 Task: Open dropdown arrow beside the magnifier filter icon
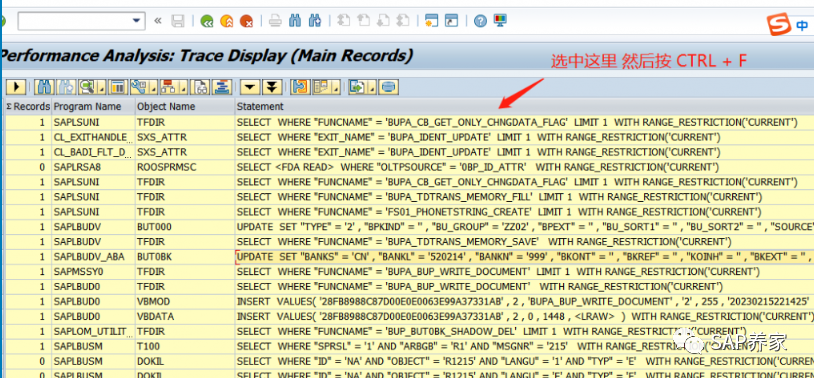click(x=102, y=87)
